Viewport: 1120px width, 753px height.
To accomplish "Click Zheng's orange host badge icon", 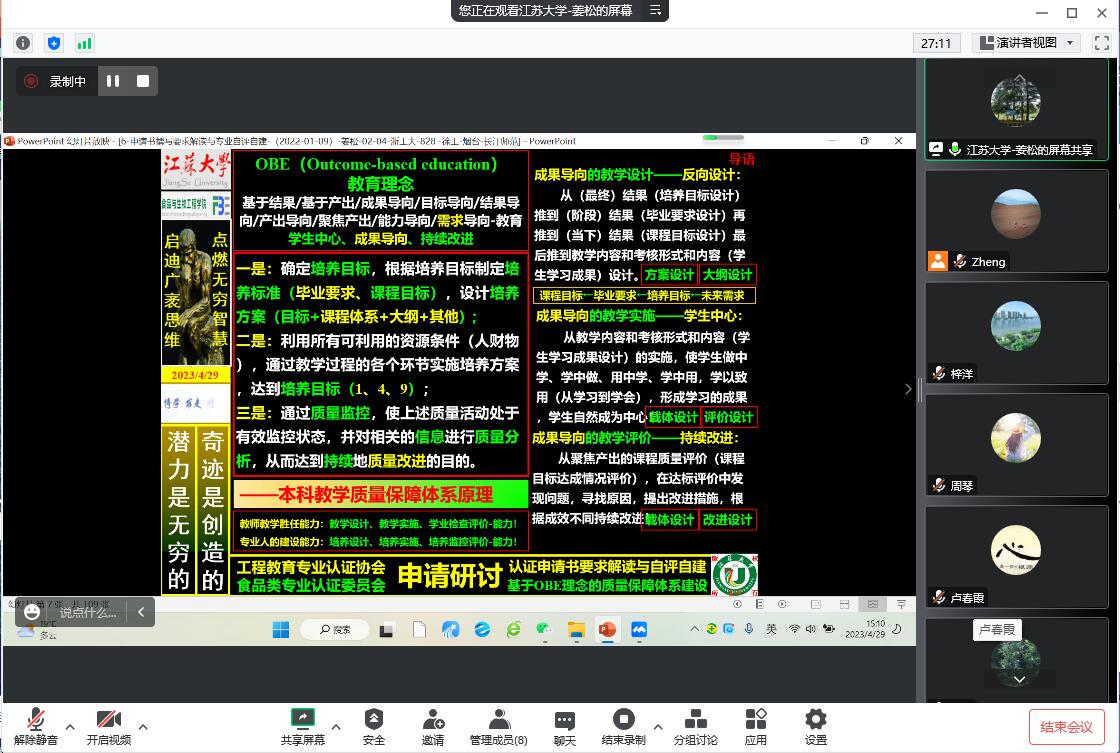I will click(938, 261).
